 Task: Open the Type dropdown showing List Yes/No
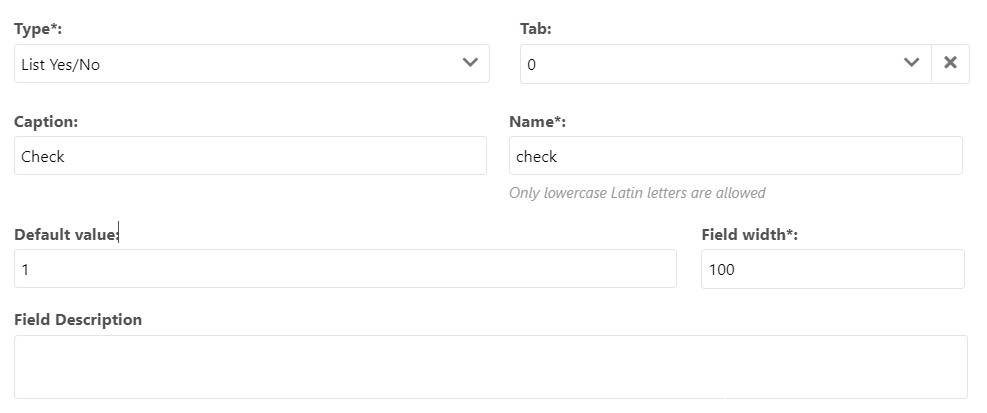[x=252, y=63]
